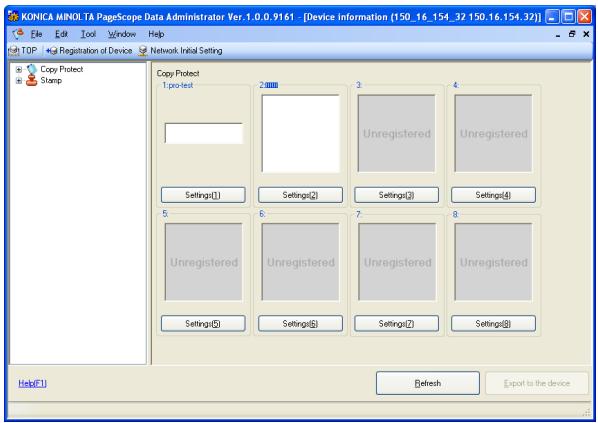
Task: Expand the Copy Protect tree node
Action: tap(18, 70)
